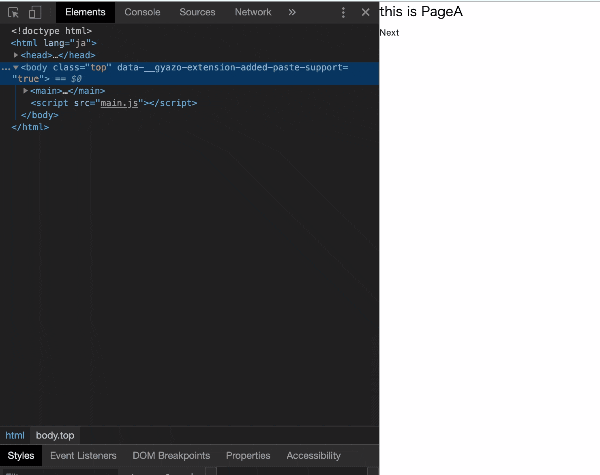Viewport: 600px width, 475px height.
Task: Expand the head element node
Action: [x=16, y=55]
